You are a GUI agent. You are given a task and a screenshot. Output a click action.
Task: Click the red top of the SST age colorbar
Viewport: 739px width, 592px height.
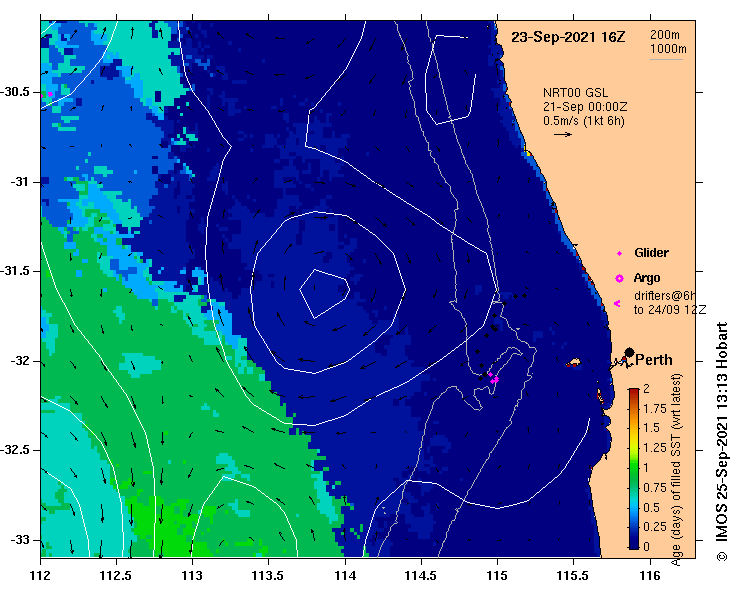634,392
